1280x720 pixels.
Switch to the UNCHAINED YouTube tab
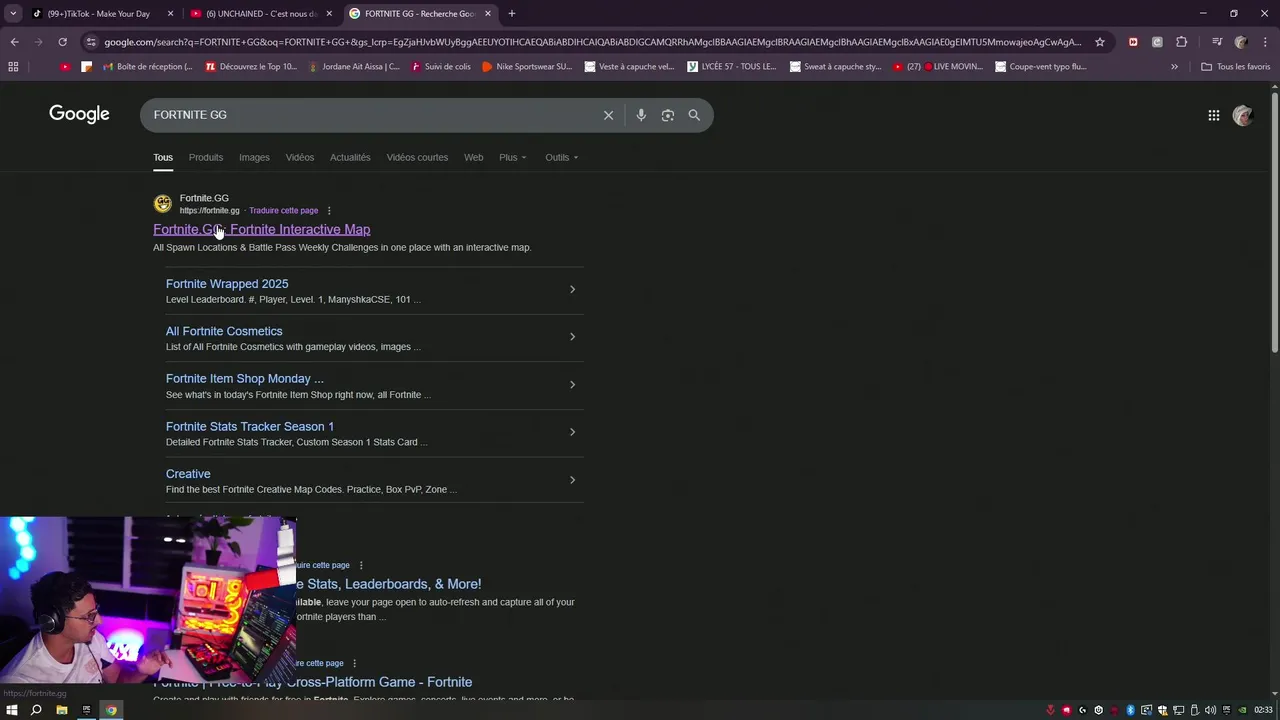tap(262, 13)
